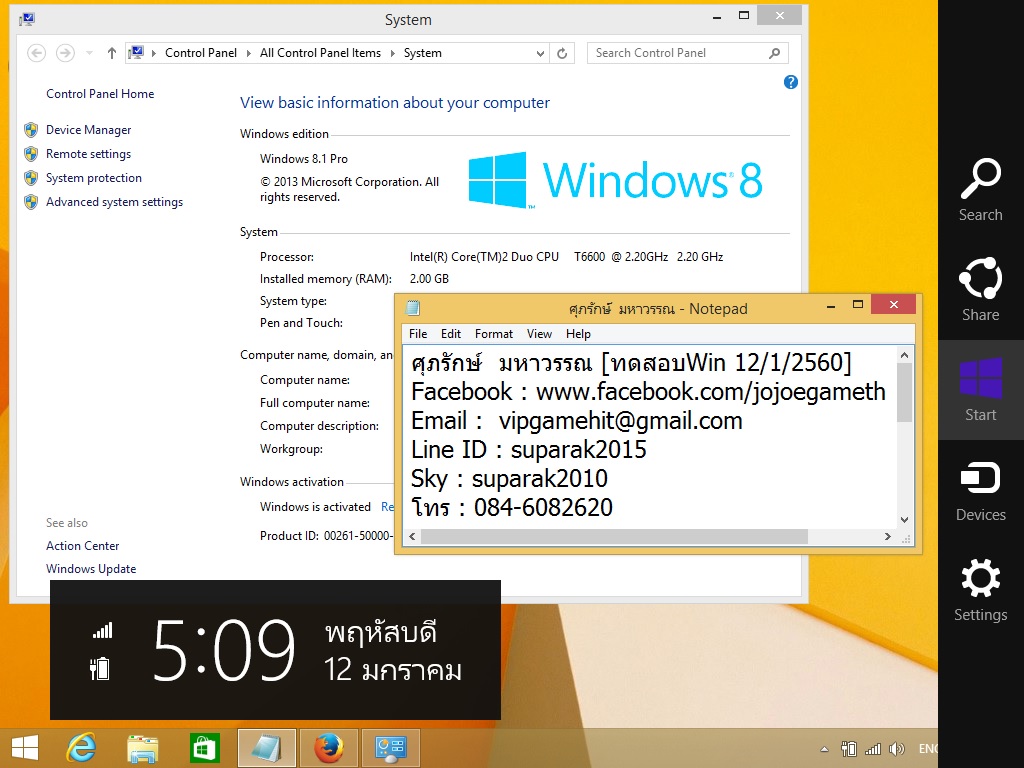This screenshot has width=1024, height=768.
Task: Open Notepad Format menu
Action: pos(494,334)
